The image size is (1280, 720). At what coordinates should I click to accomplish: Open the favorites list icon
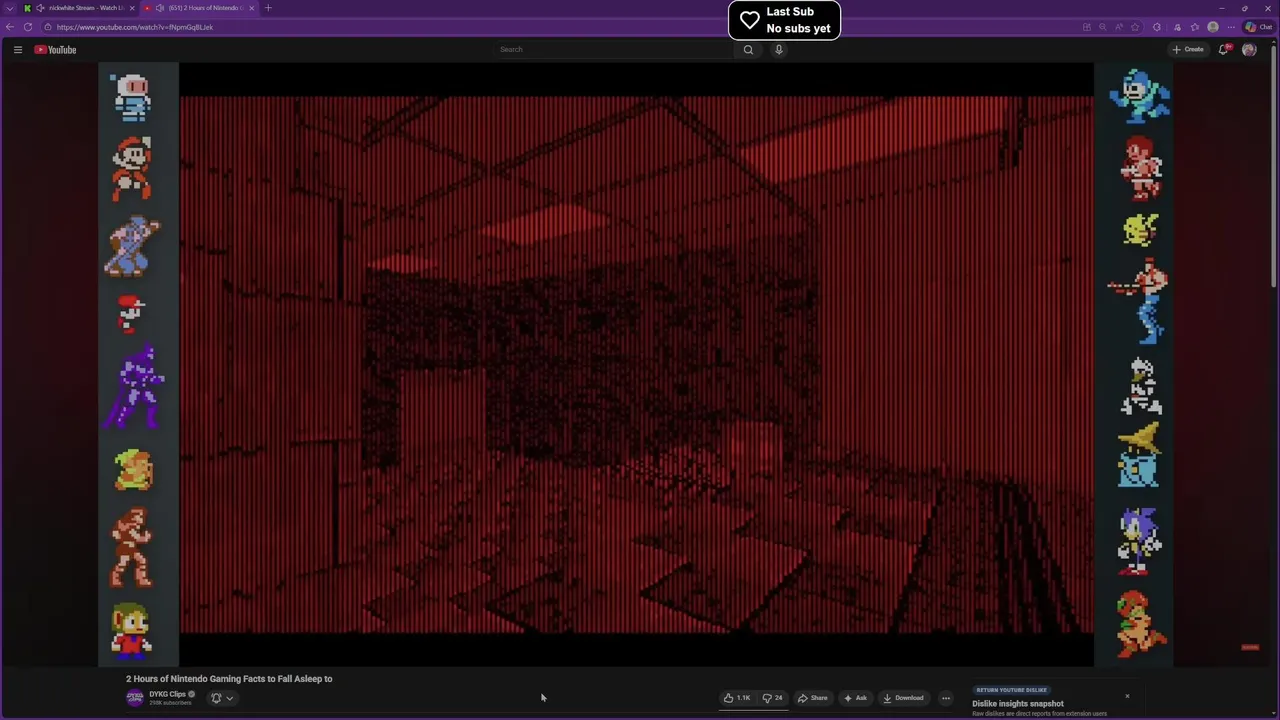click(1194, 27)
